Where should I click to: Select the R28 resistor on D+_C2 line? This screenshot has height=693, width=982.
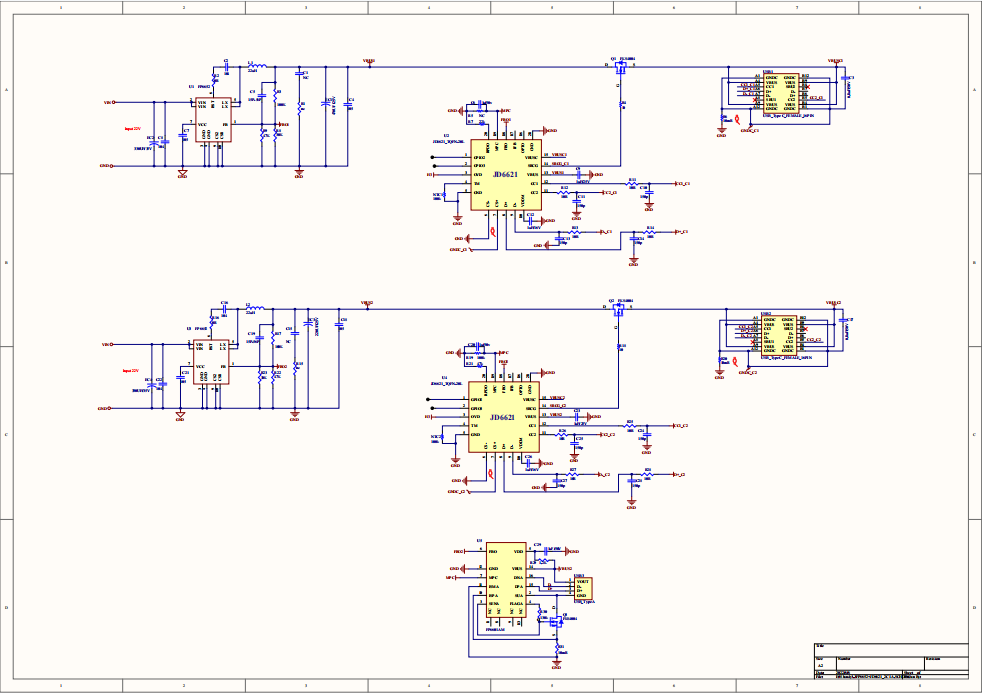(x=648, y=474)
